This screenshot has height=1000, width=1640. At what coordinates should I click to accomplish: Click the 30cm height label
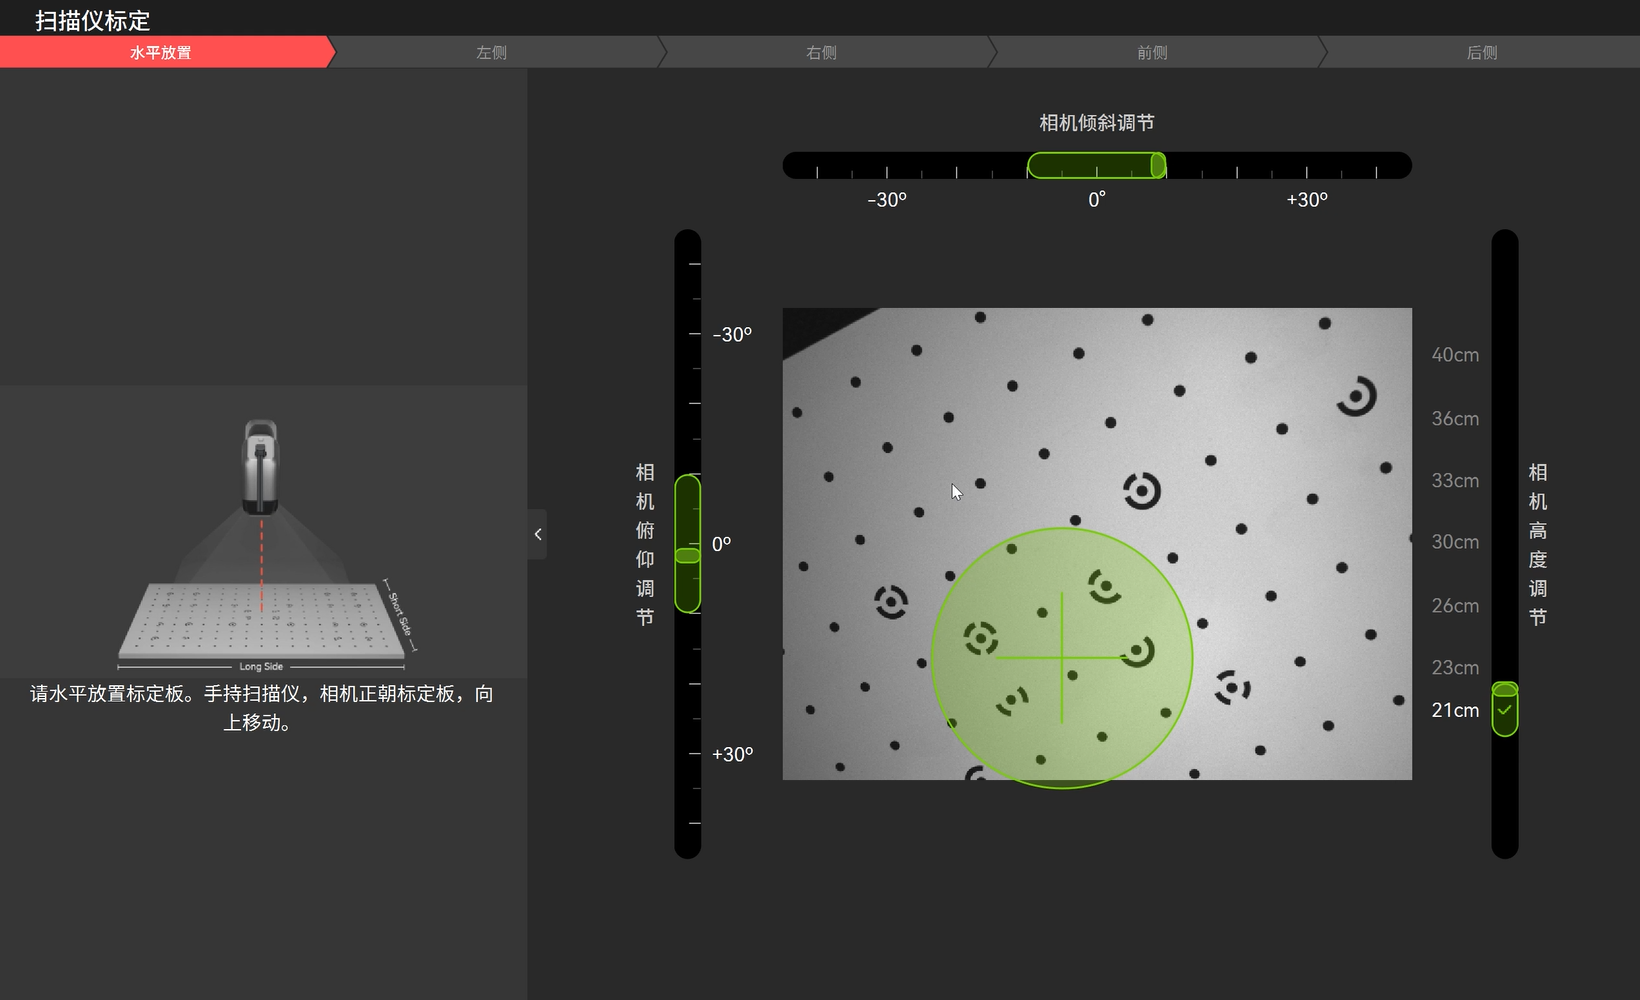(x=1454, y=542)
